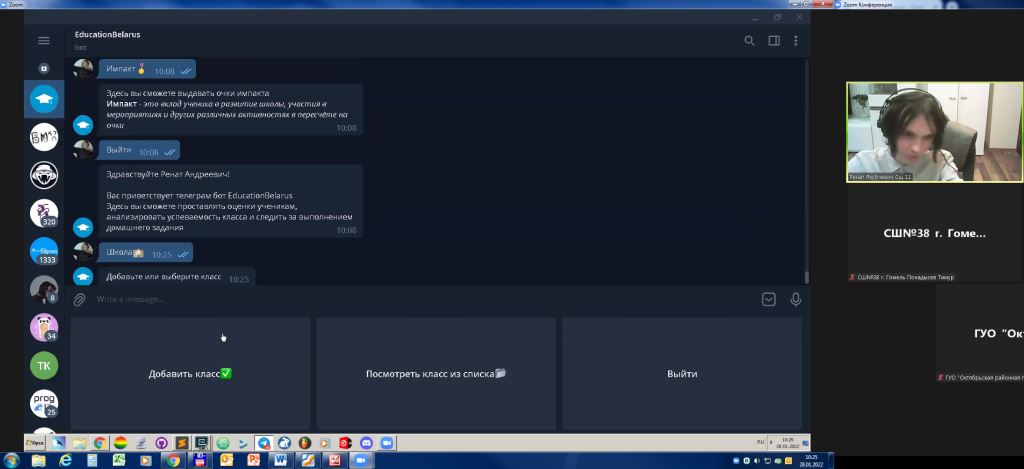Screen dimensions: 1024x469
Task: Select the EducationBelarus chat in sidebar
Action: tap(44, 98)
